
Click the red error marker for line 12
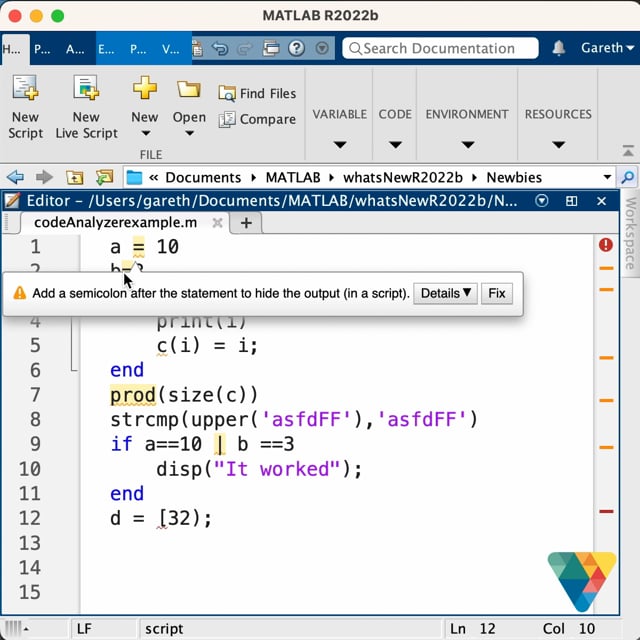[606, 511]
